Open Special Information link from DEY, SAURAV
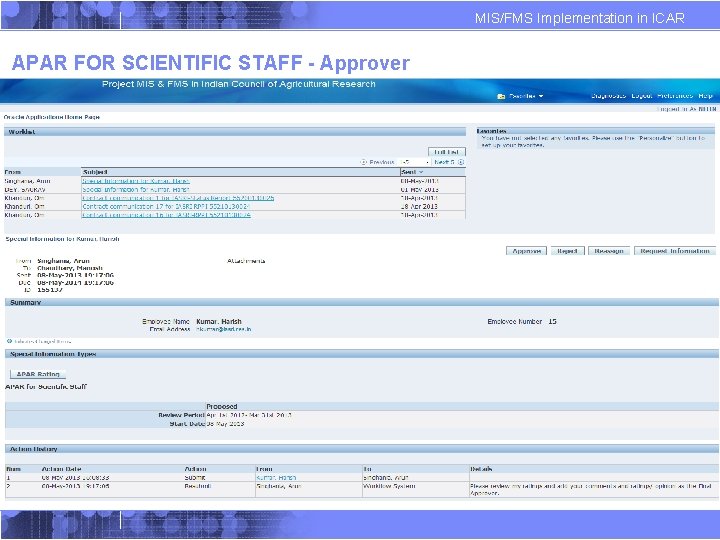This screenshot has height=540, width=720. (136, 189)
